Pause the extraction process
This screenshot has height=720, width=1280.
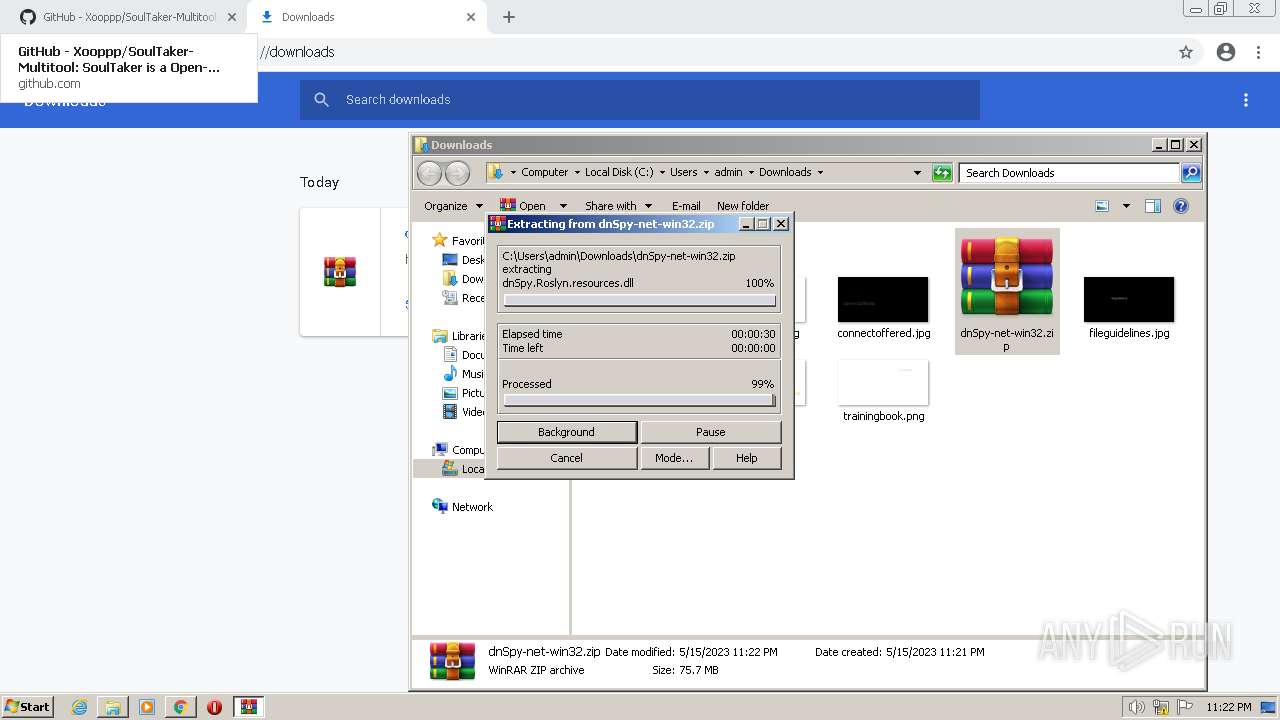point(710,432)
